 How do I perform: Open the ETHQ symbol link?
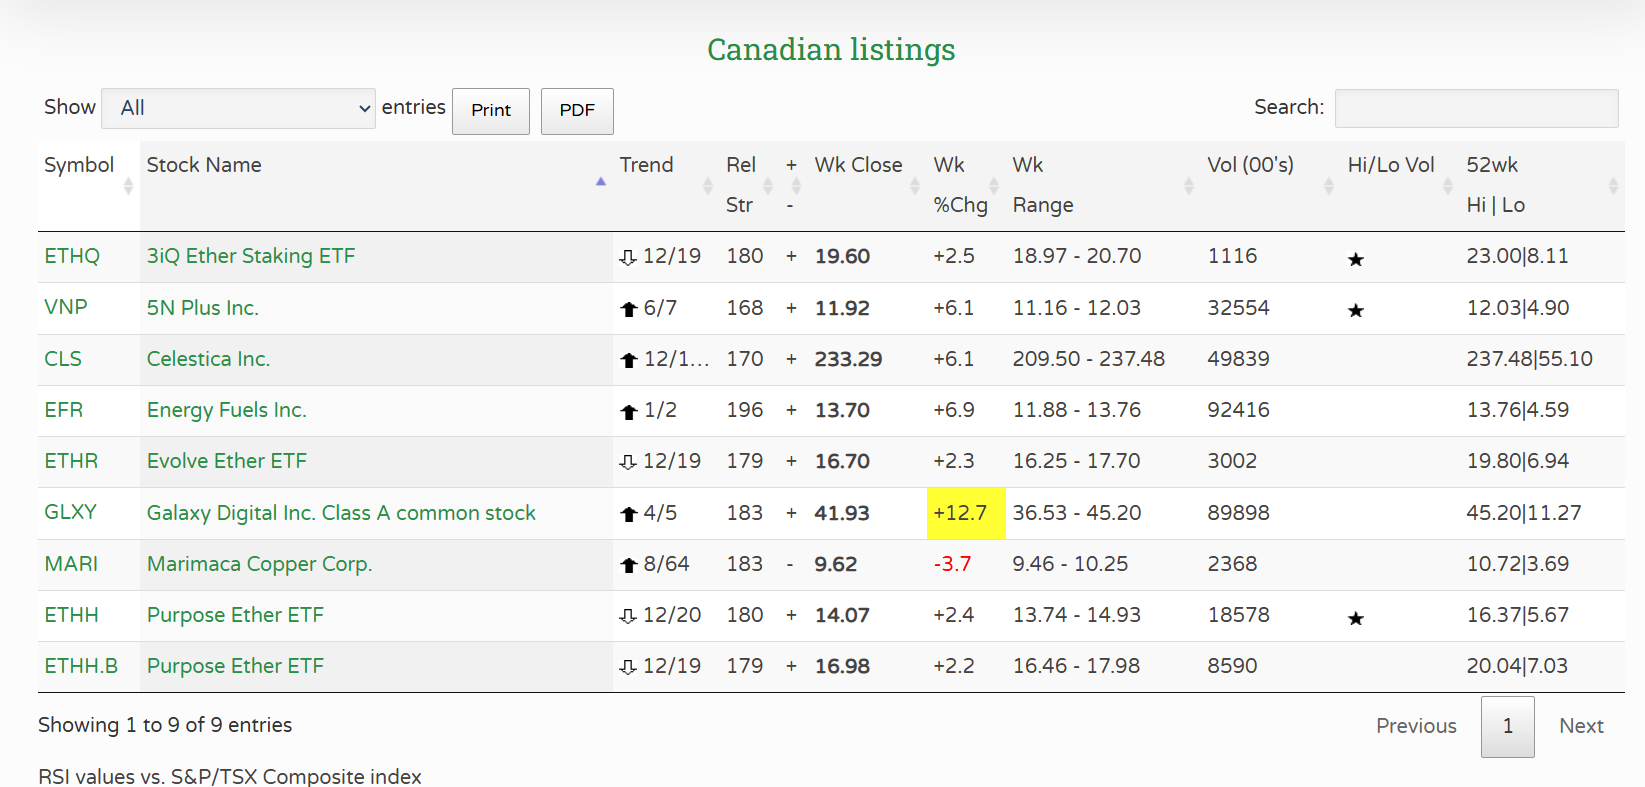point(72,256)
